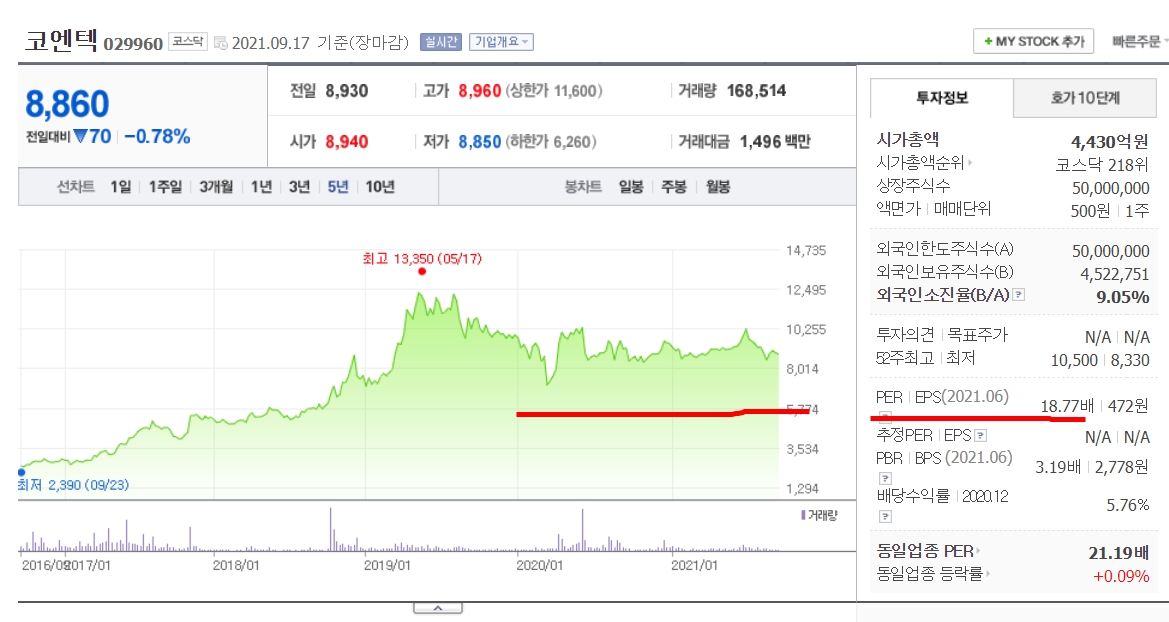Click the 전일 value 8,930
Image resolution: width=1169 pixels, height=622 pixels.
pos(347,91)
